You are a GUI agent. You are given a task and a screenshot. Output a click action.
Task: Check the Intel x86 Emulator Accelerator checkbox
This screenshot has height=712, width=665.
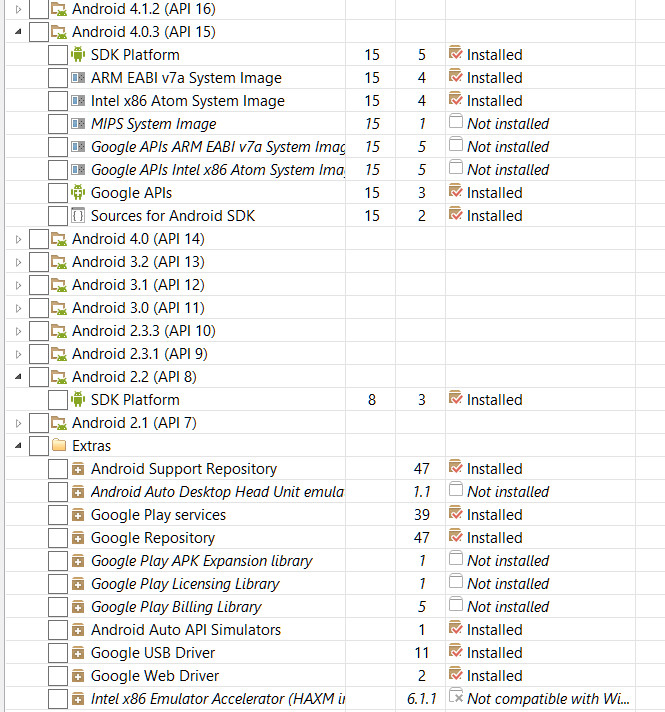[x=58, y=699]
